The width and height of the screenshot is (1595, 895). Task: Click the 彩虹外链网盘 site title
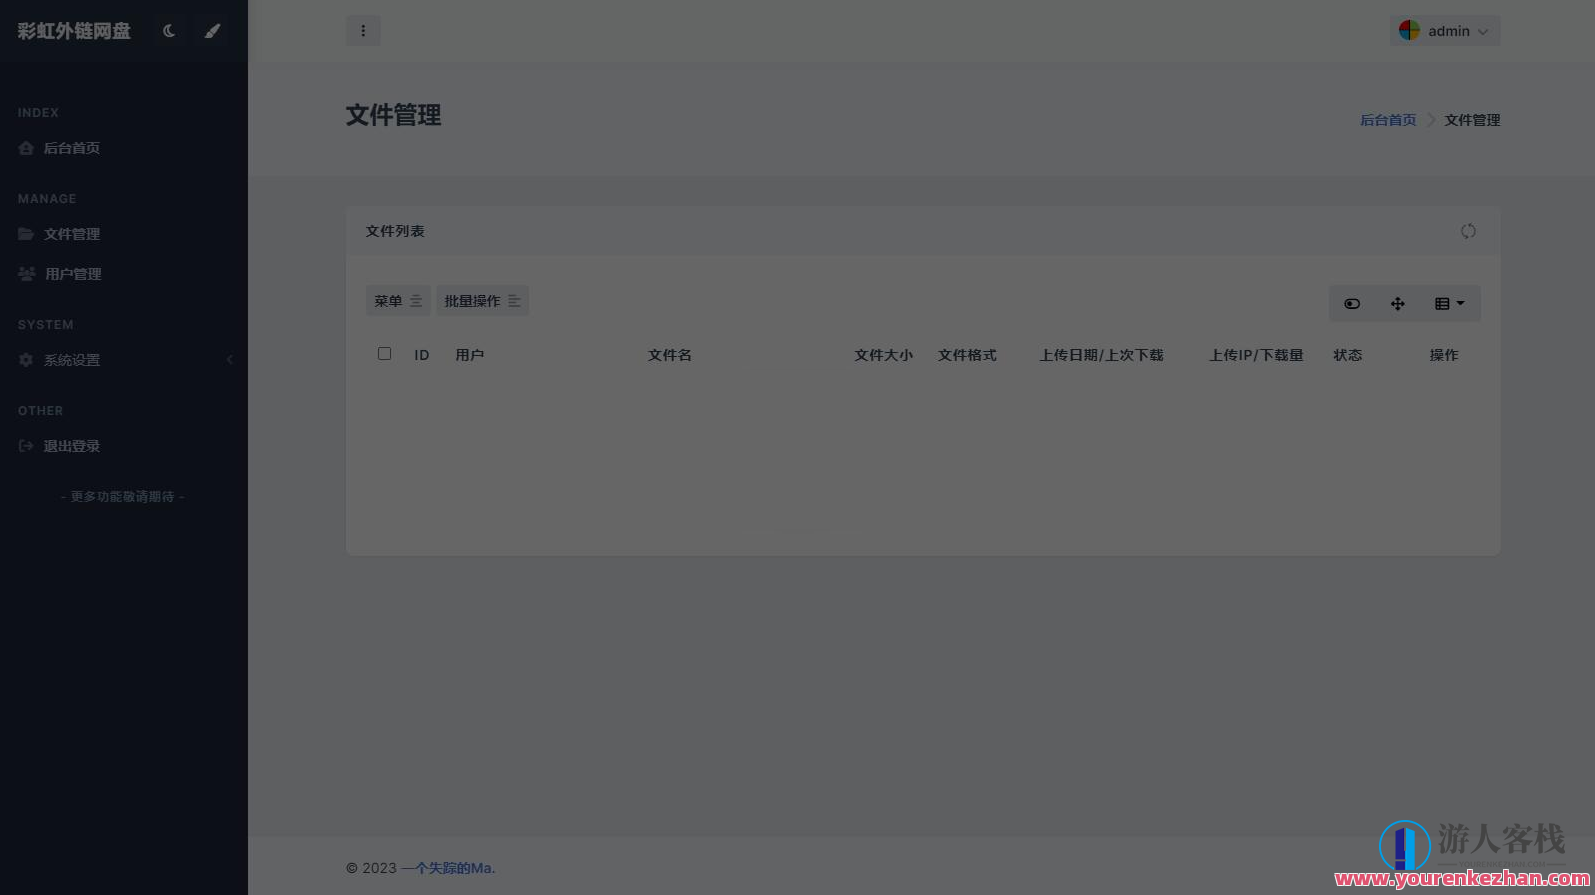(x=74, y=31)
